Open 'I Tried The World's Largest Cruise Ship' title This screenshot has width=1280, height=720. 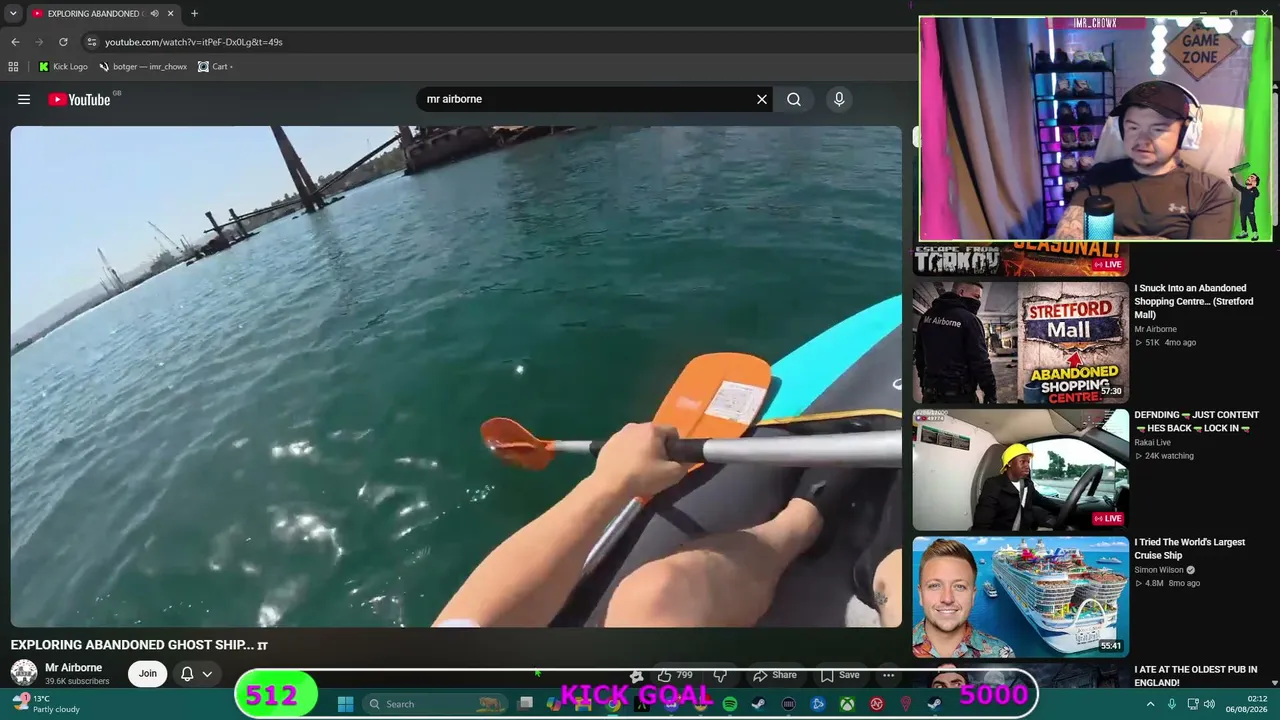(1190, 549)
